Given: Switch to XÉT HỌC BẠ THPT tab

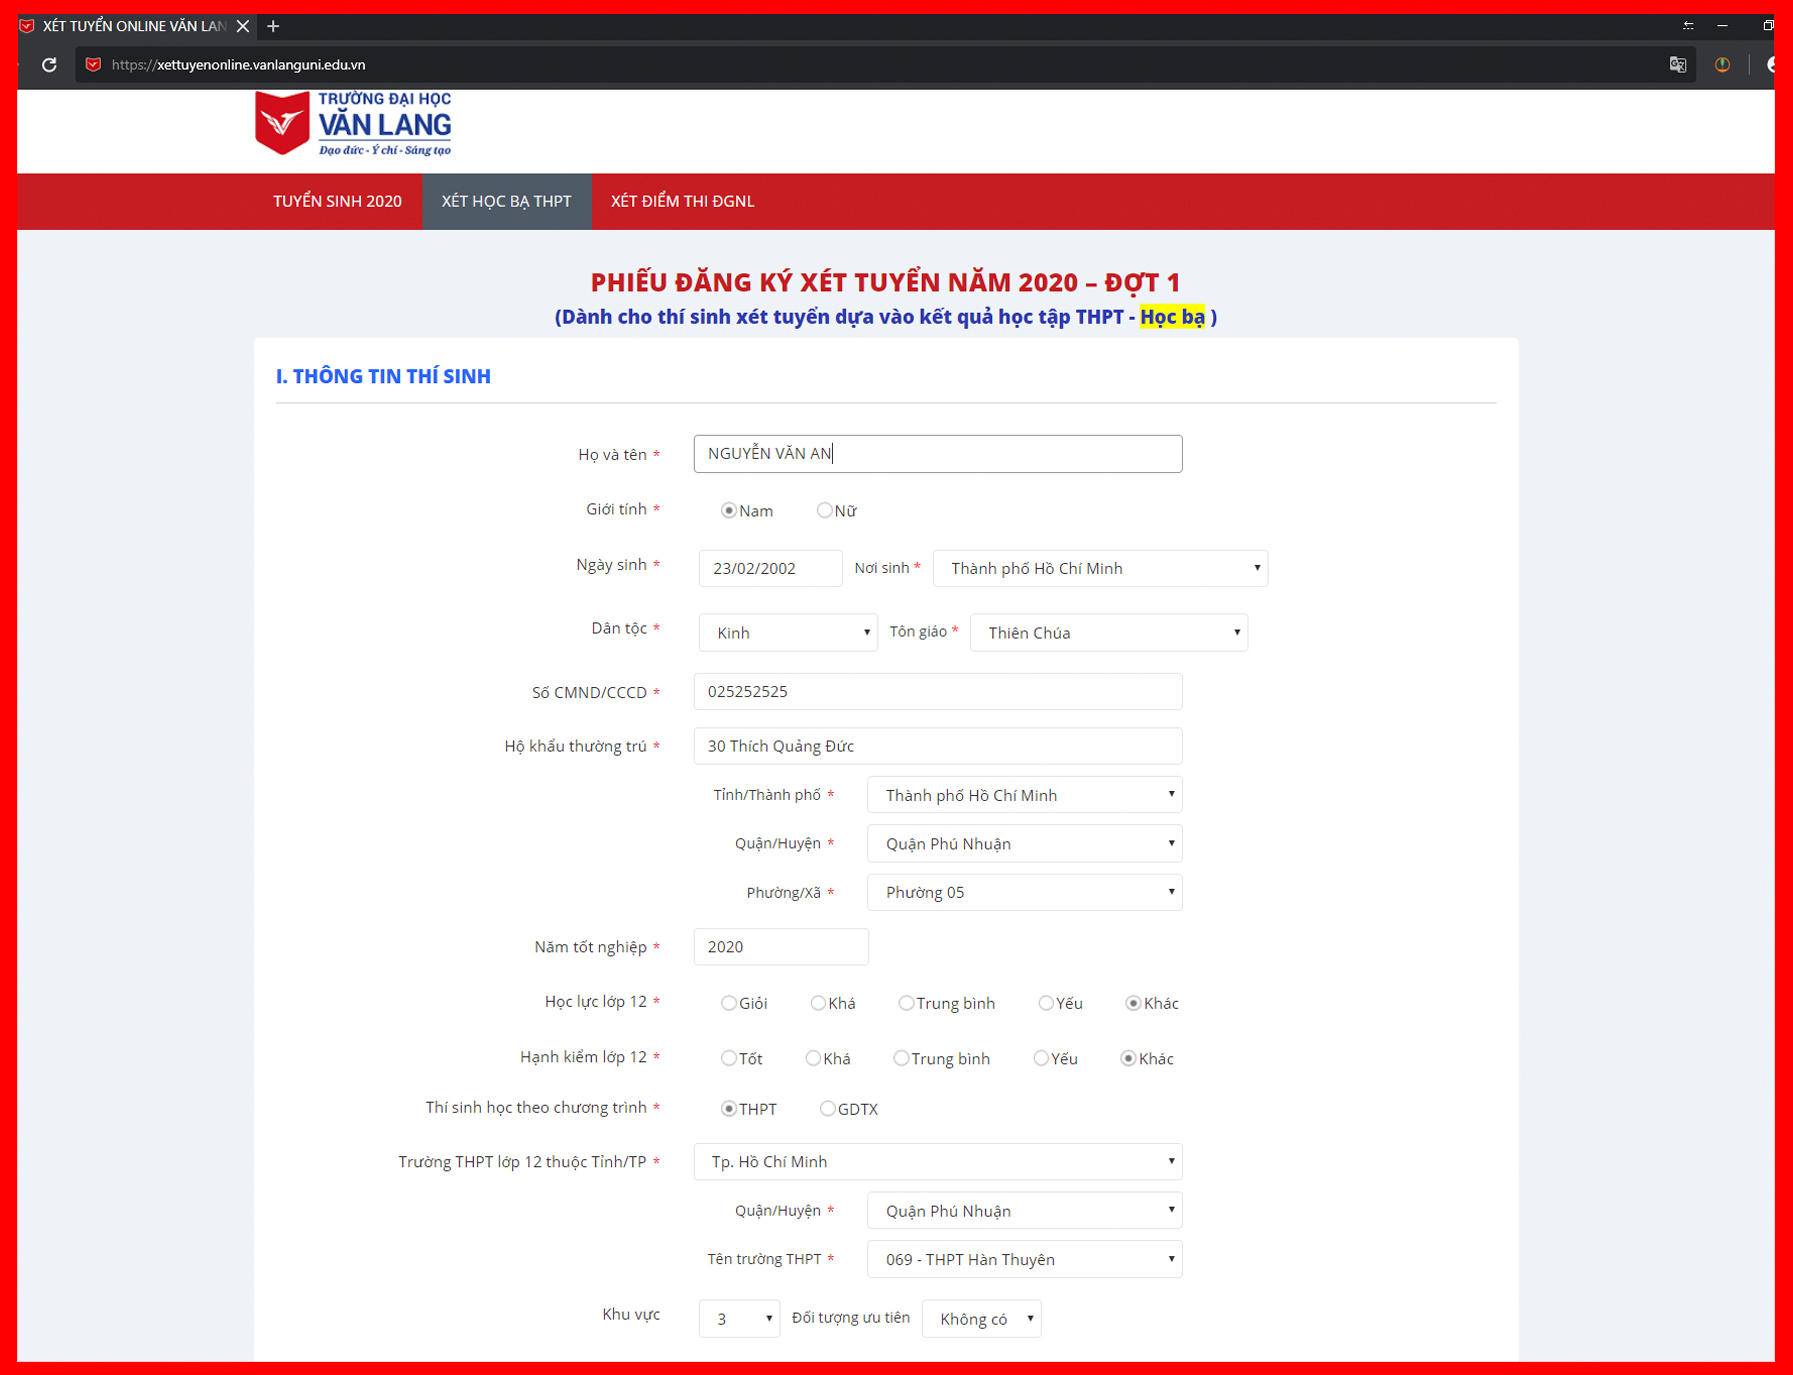Looking at the screenshot, I should [x=507, y=201].
